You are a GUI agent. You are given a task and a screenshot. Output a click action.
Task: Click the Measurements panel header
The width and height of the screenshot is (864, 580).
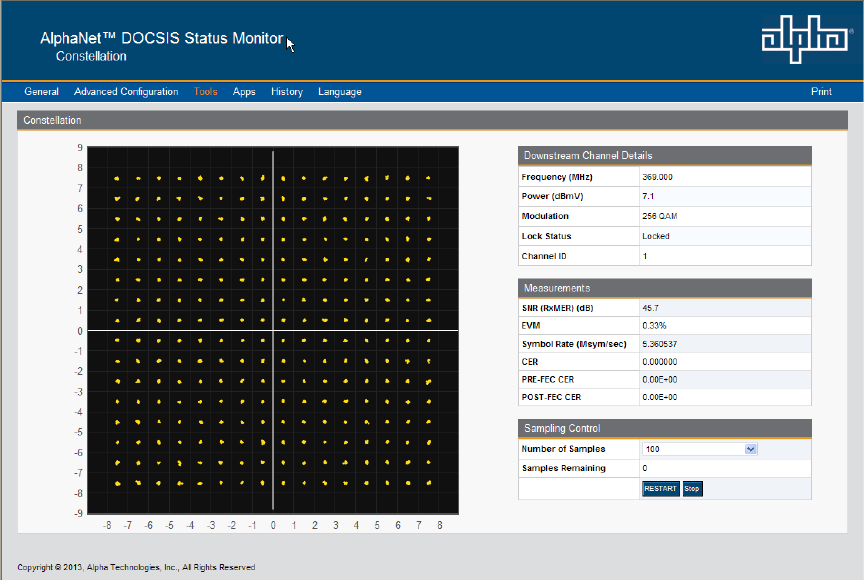[x=665, y=288]
